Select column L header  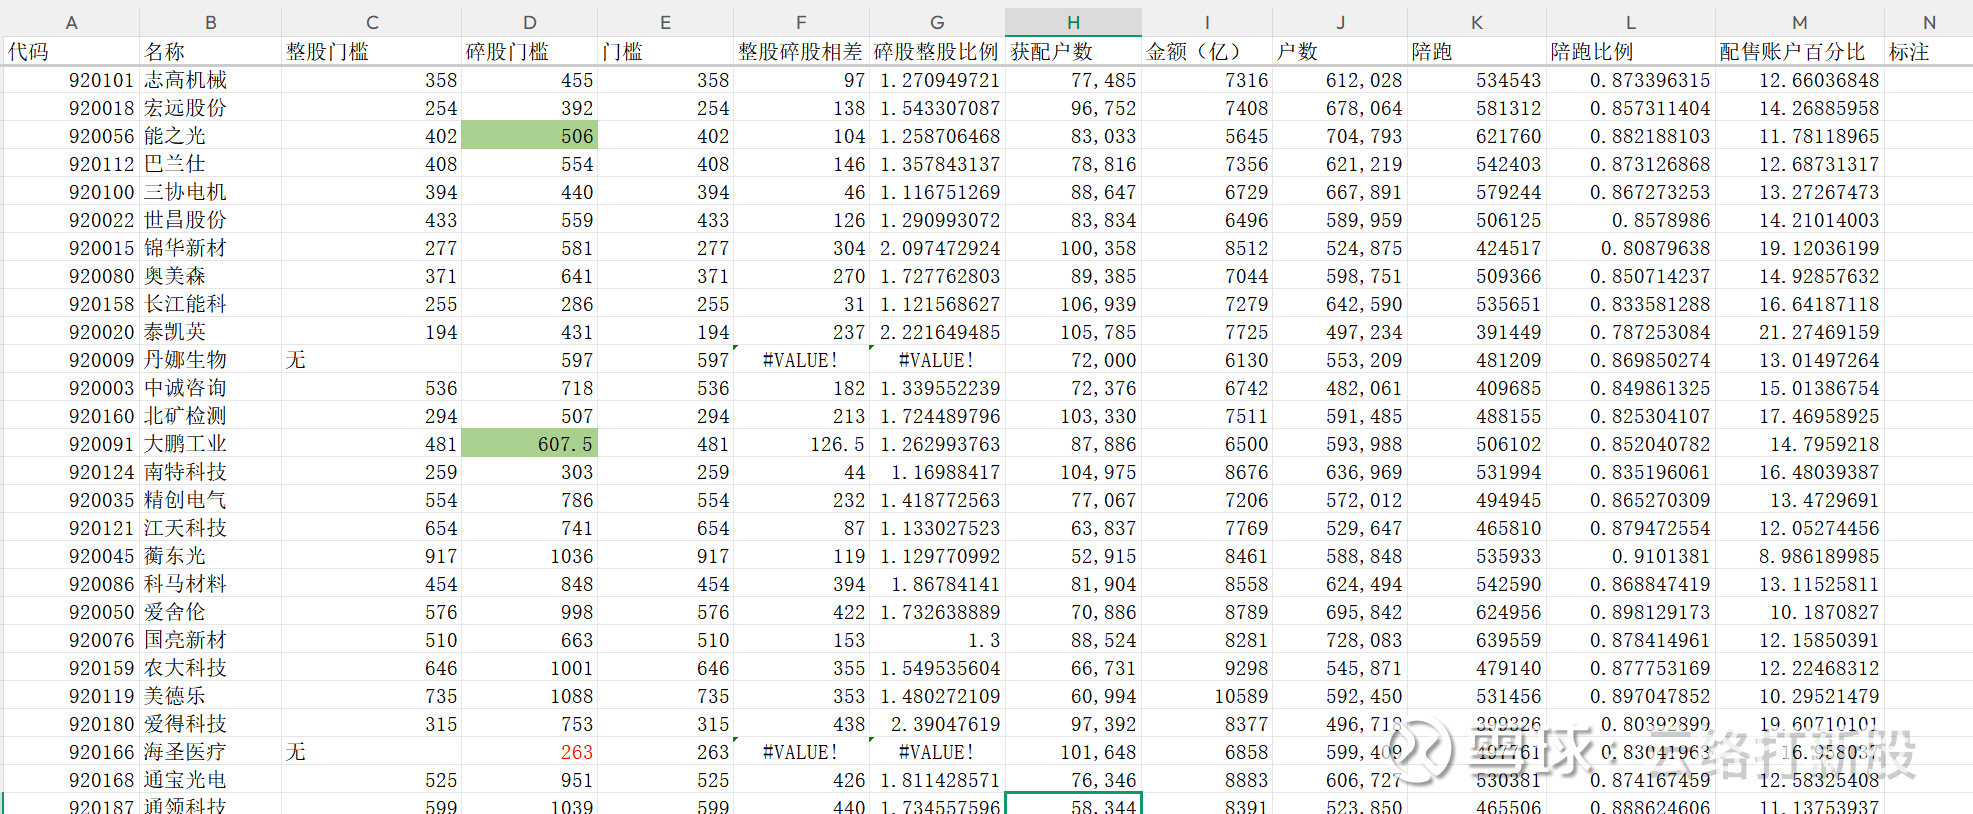1631,22
